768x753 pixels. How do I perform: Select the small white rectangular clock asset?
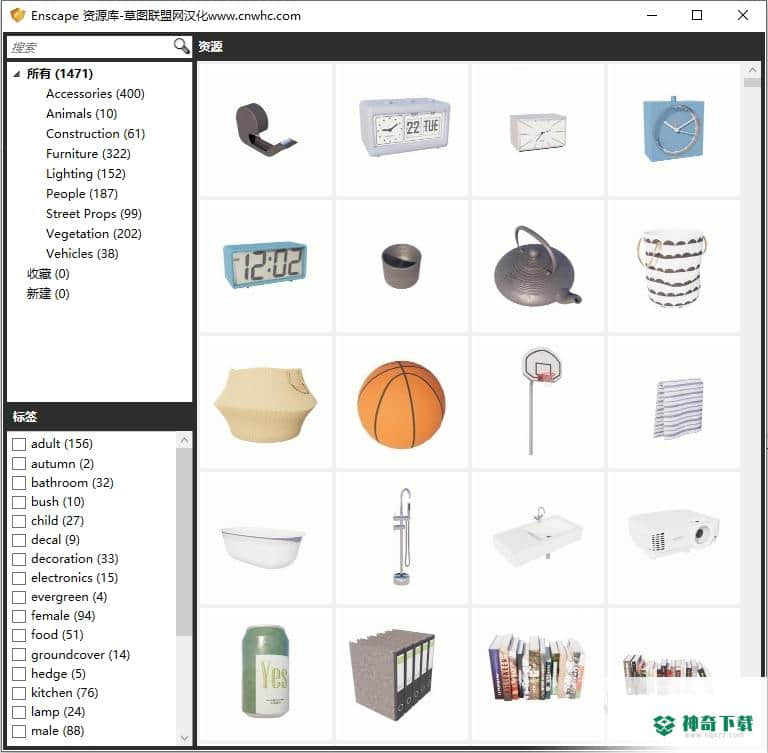pyautogui.click(x=538, y=129)
